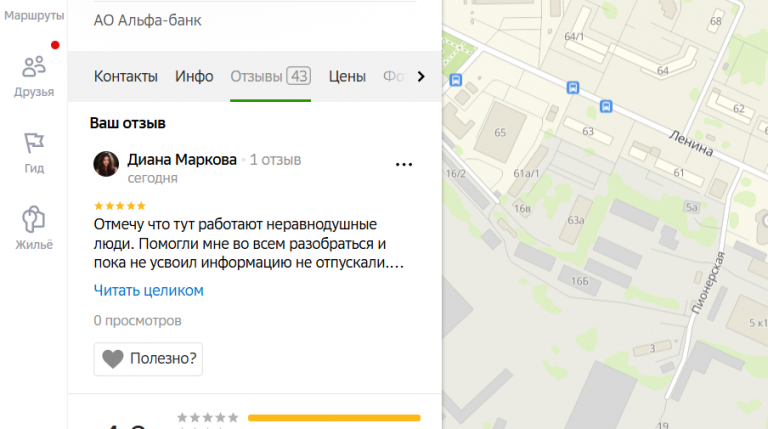Click the 43 reviews count badge
The width and height of the screenshot is (768, 429).
click(299, 76)
